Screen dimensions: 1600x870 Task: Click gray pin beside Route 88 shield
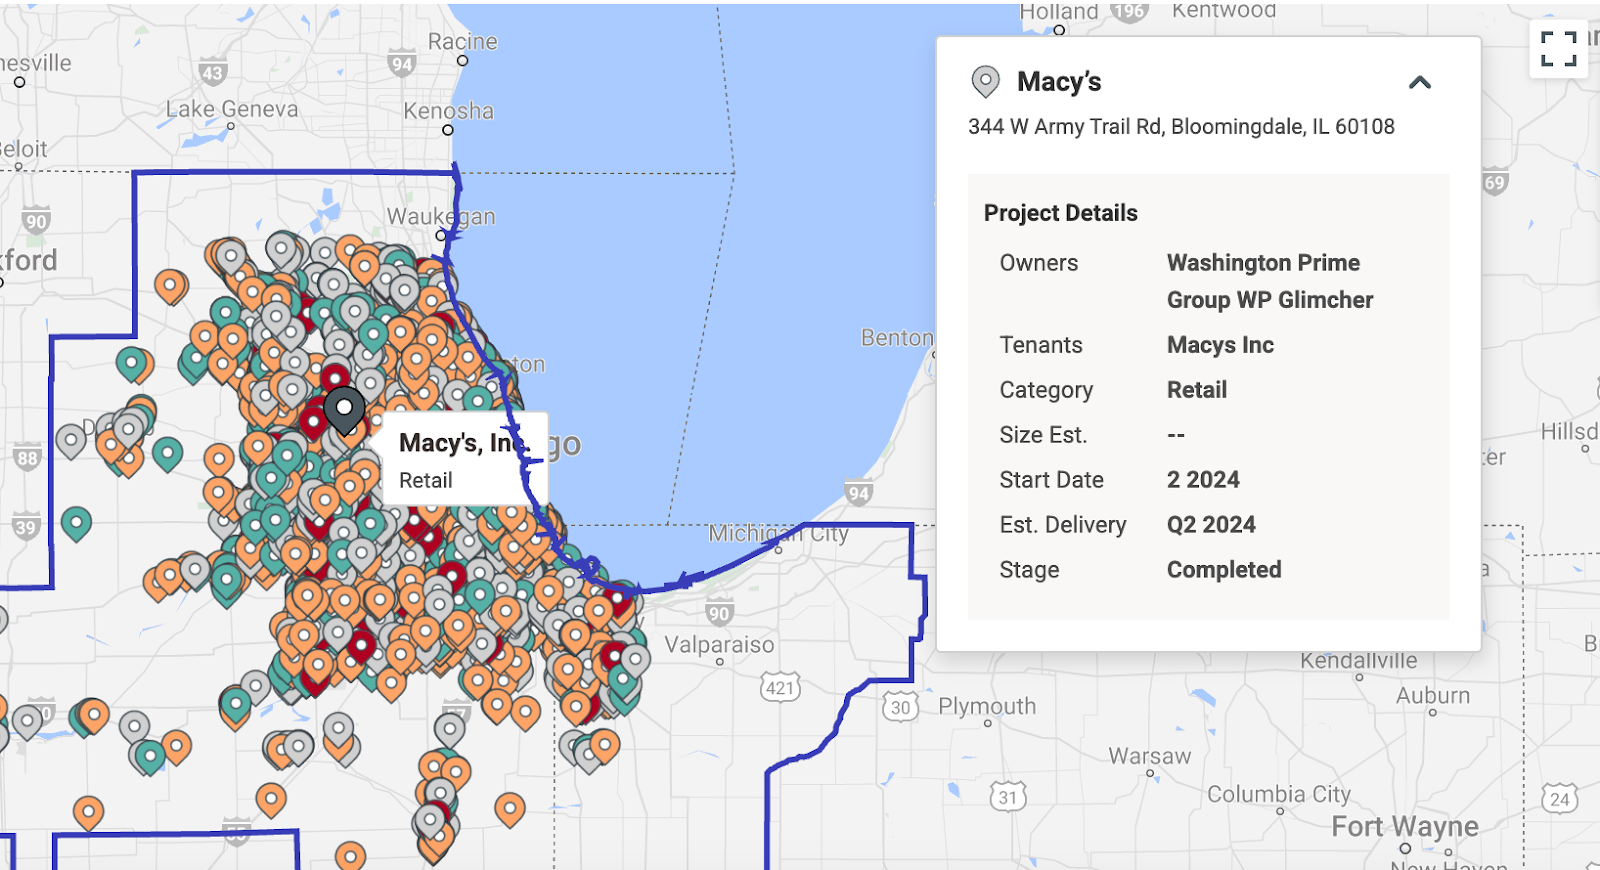click(70, 440)
